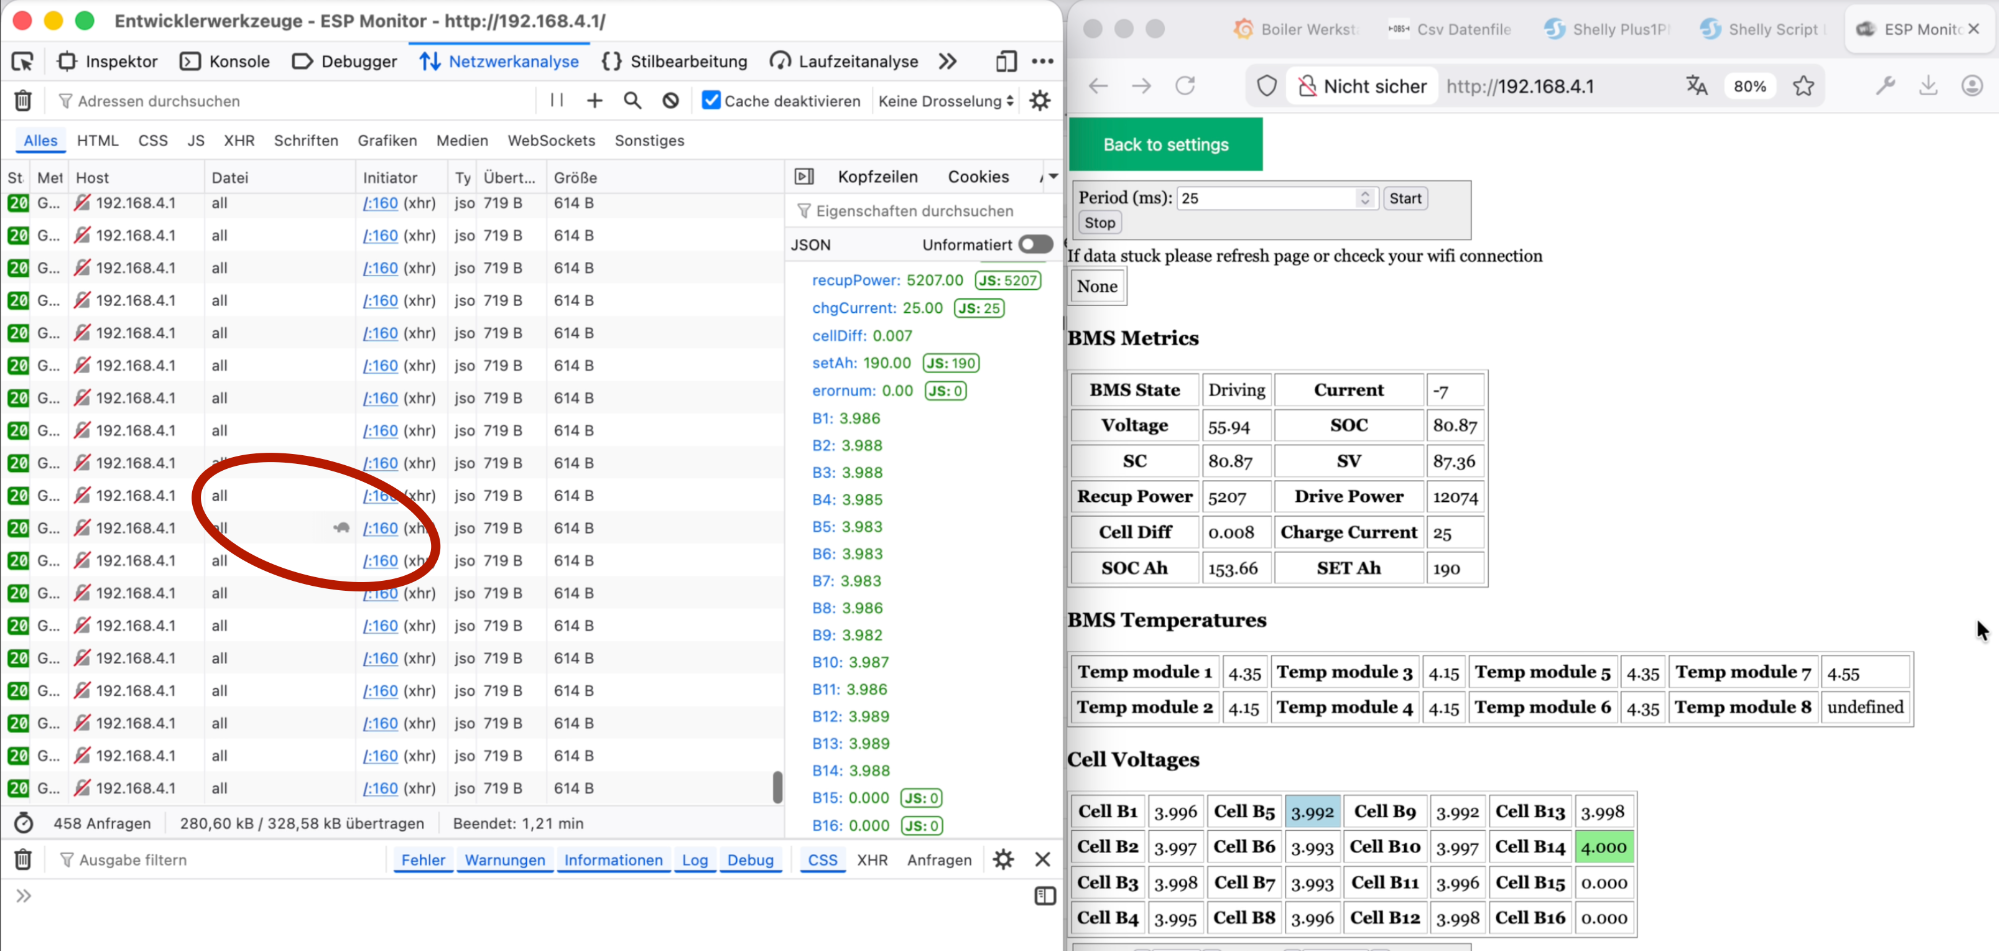Pause network recording
Viewport: 1999px width, 951px height.
click(x=557, y=101)
